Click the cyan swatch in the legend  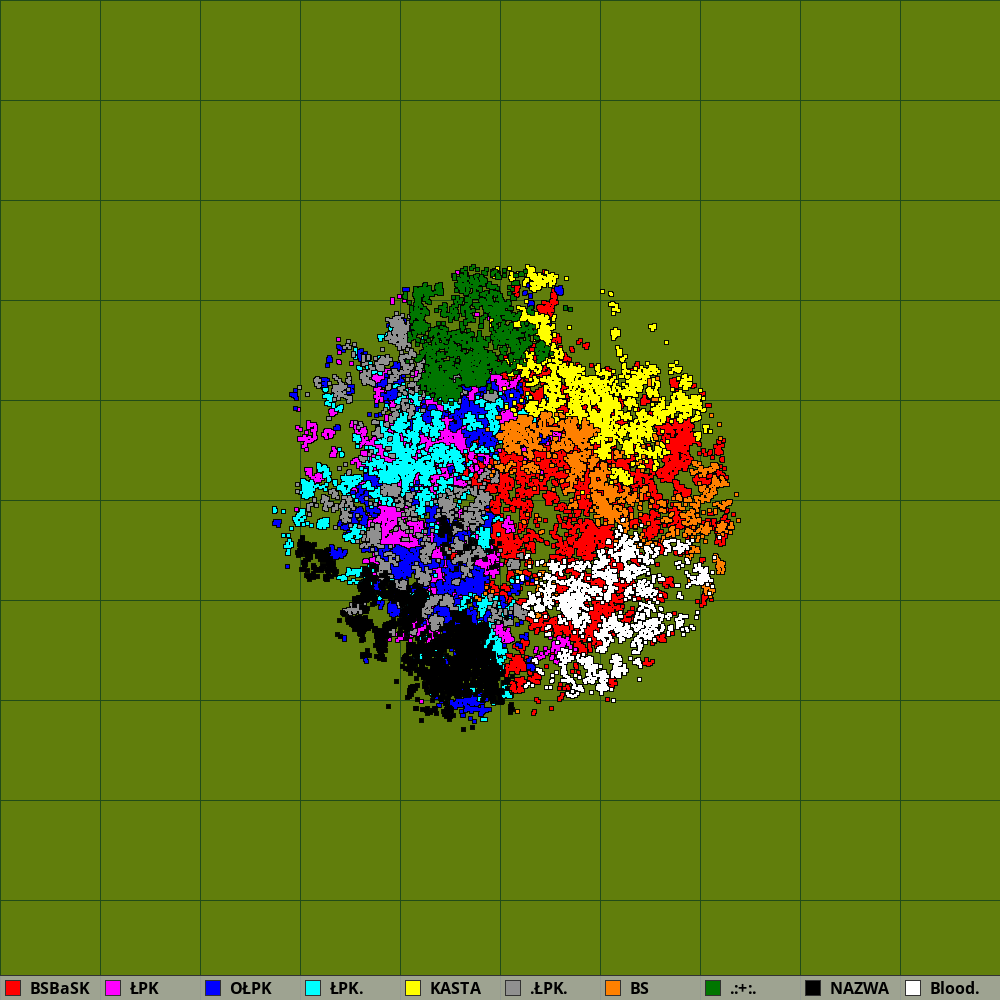313,988
